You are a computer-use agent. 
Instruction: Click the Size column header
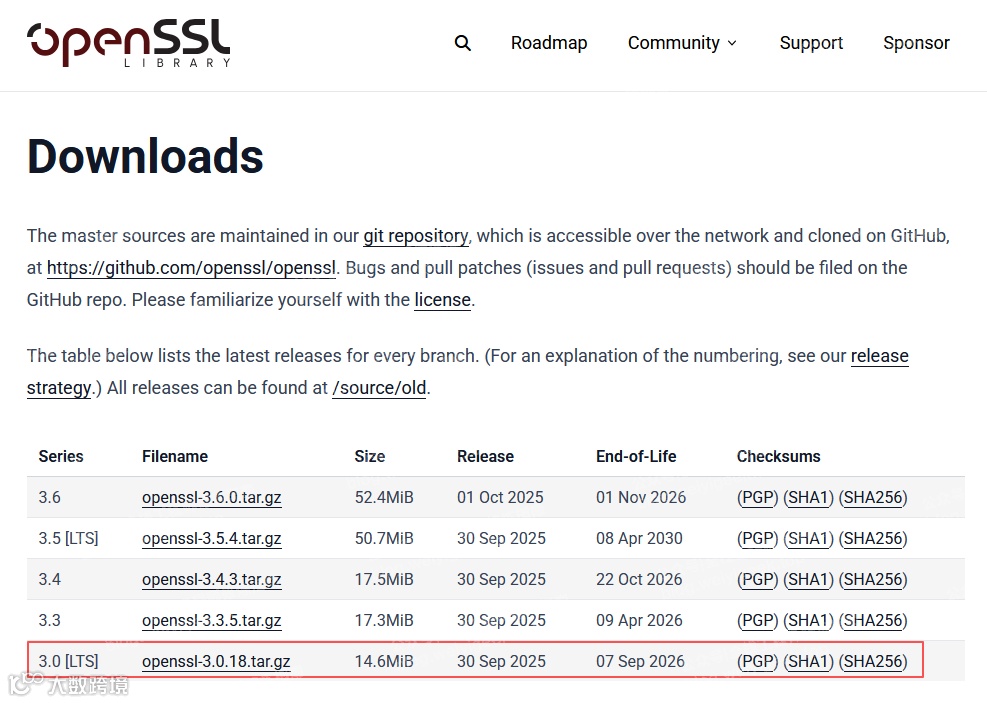(x=369, y=456)
